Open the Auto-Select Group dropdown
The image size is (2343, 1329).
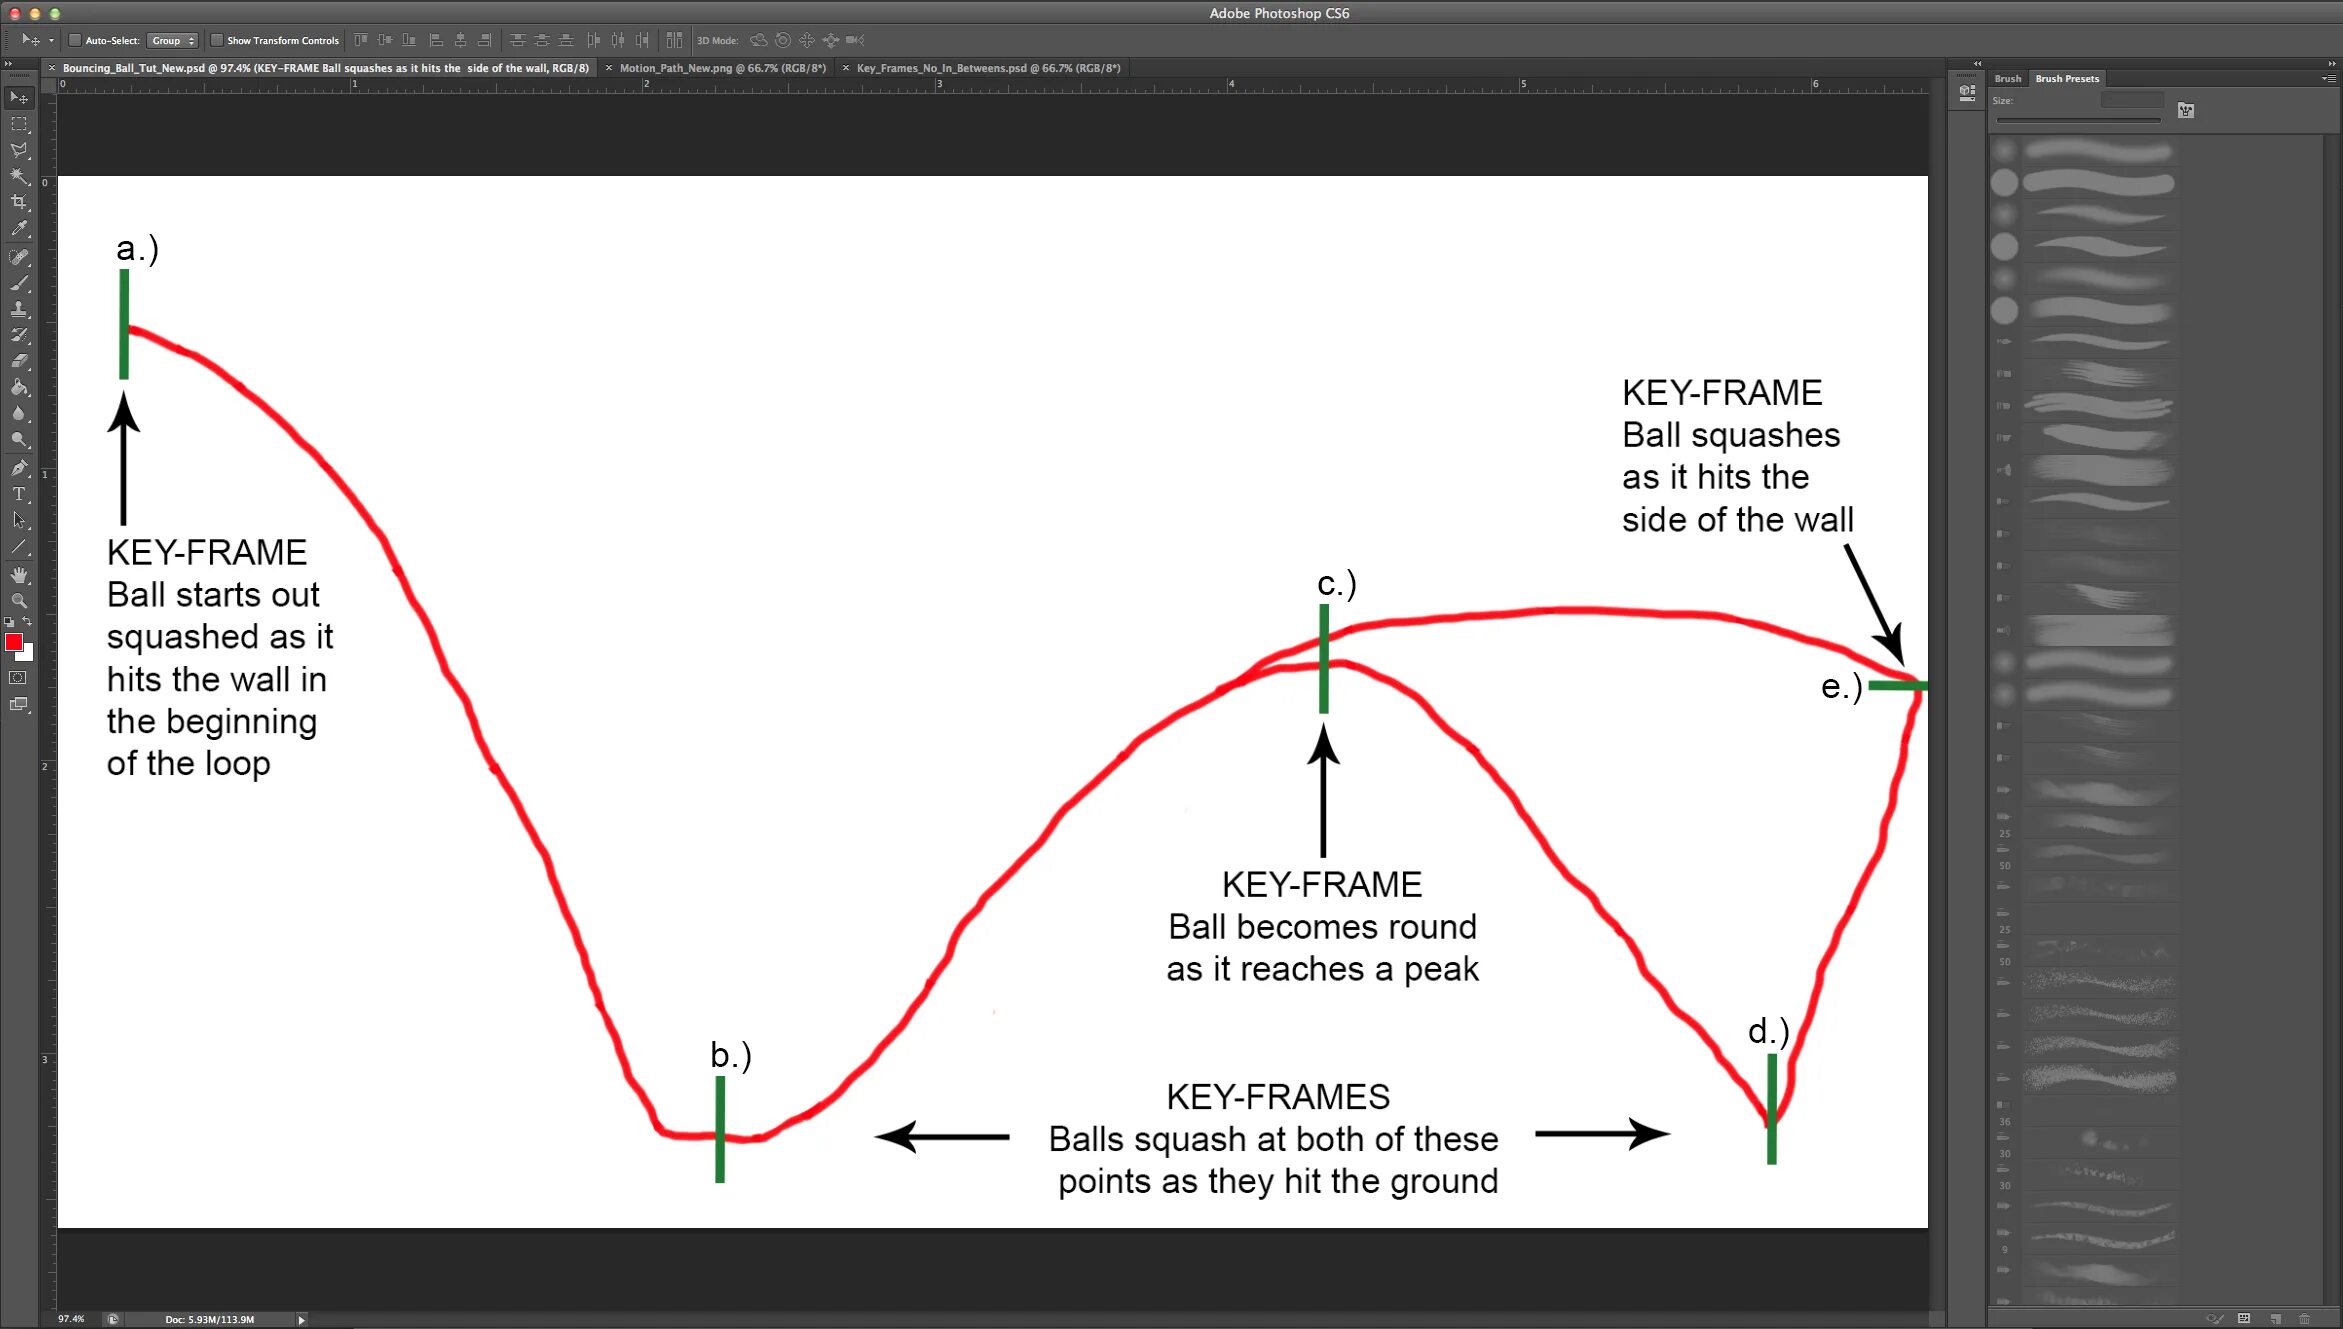tap(173, 41)
